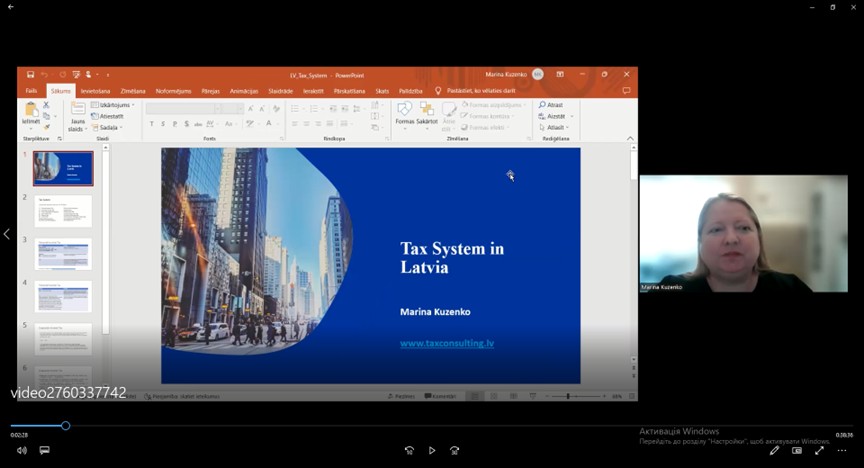Open the edit pencil tool
864x468 pixels.
pyautogui.click(x=774, y=451)
